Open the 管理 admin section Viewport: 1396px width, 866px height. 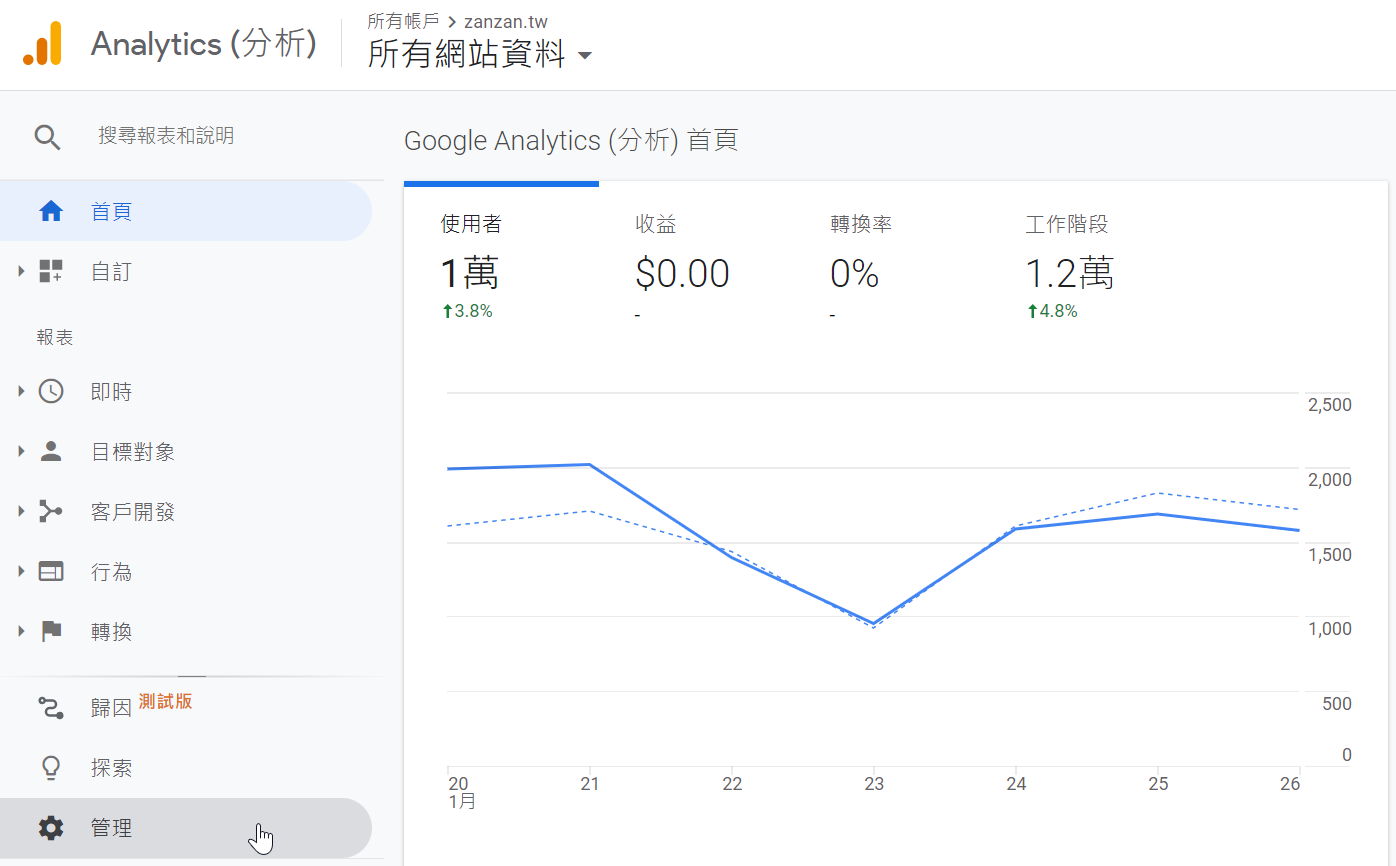click(186, 828)
